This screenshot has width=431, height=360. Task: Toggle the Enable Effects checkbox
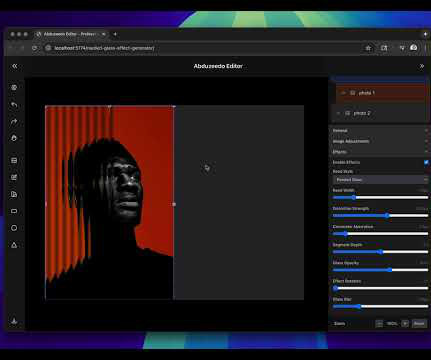pos(426,162)
